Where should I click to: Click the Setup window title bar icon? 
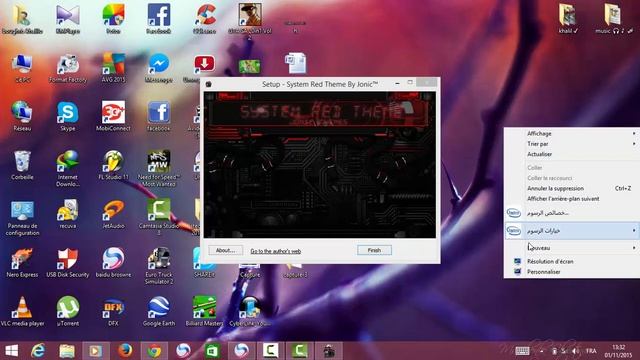pos(209,84)
